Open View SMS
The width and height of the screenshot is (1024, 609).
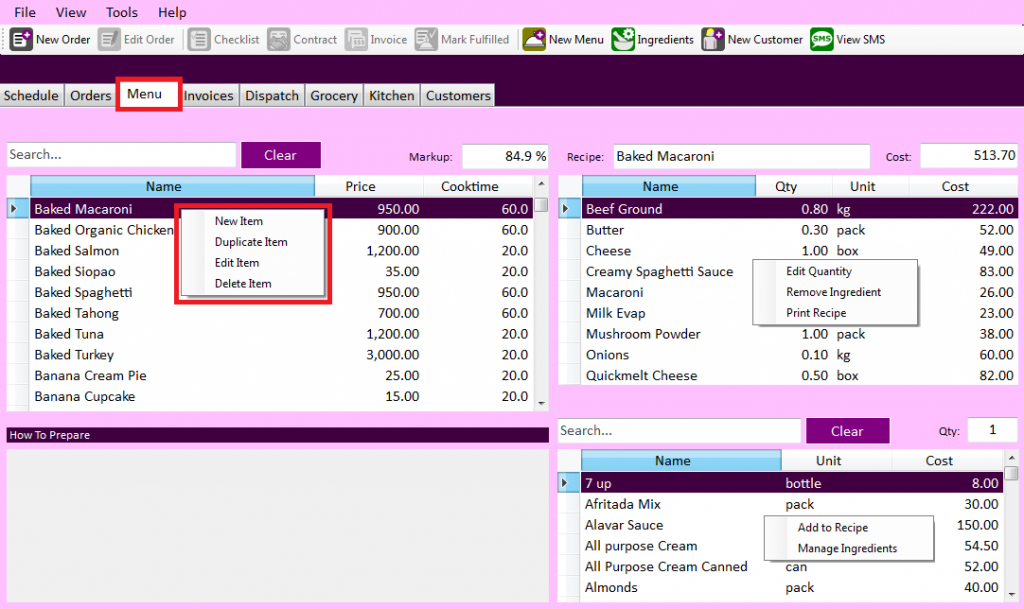tap(848, 39)
